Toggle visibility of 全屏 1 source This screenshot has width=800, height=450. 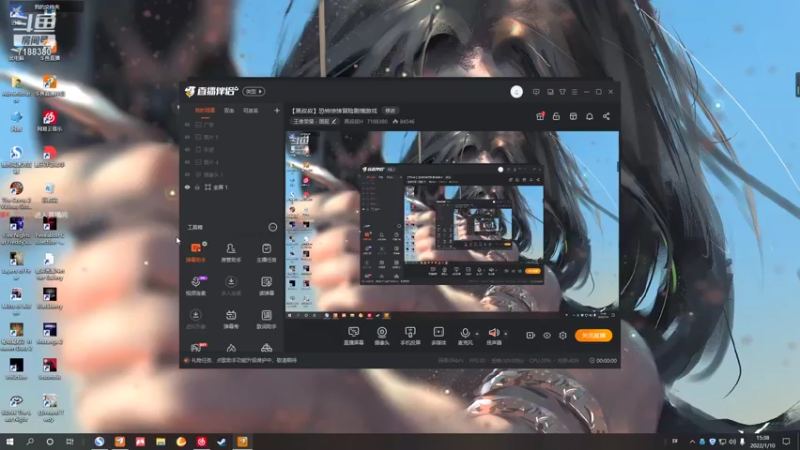187,187
